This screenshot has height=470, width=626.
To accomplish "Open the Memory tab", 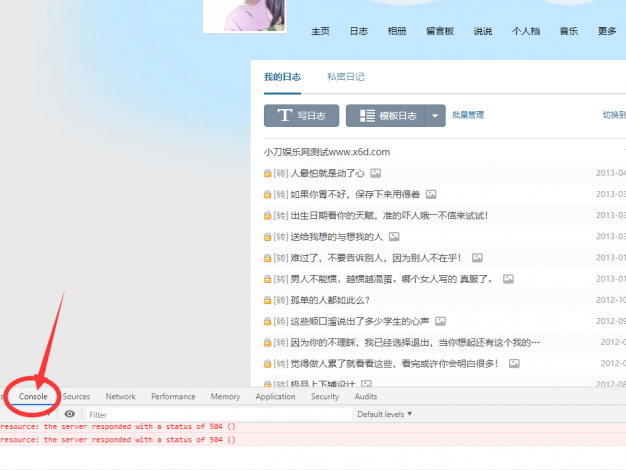I will [x=226, y=397].
